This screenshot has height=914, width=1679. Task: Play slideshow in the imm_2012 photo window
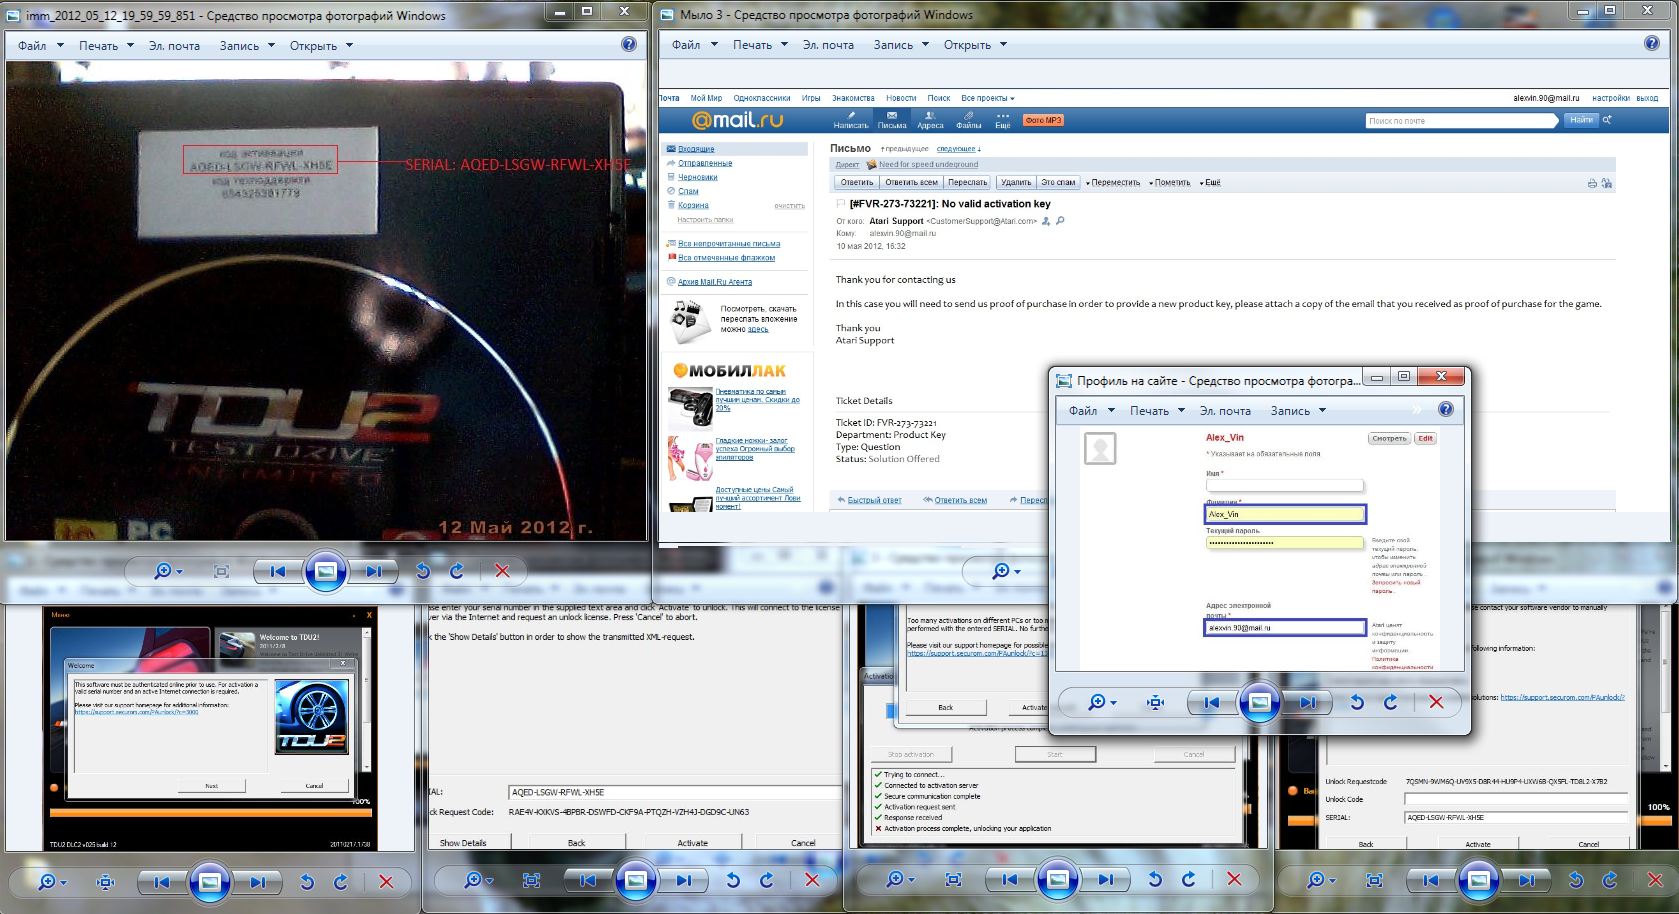pos(325,571)
